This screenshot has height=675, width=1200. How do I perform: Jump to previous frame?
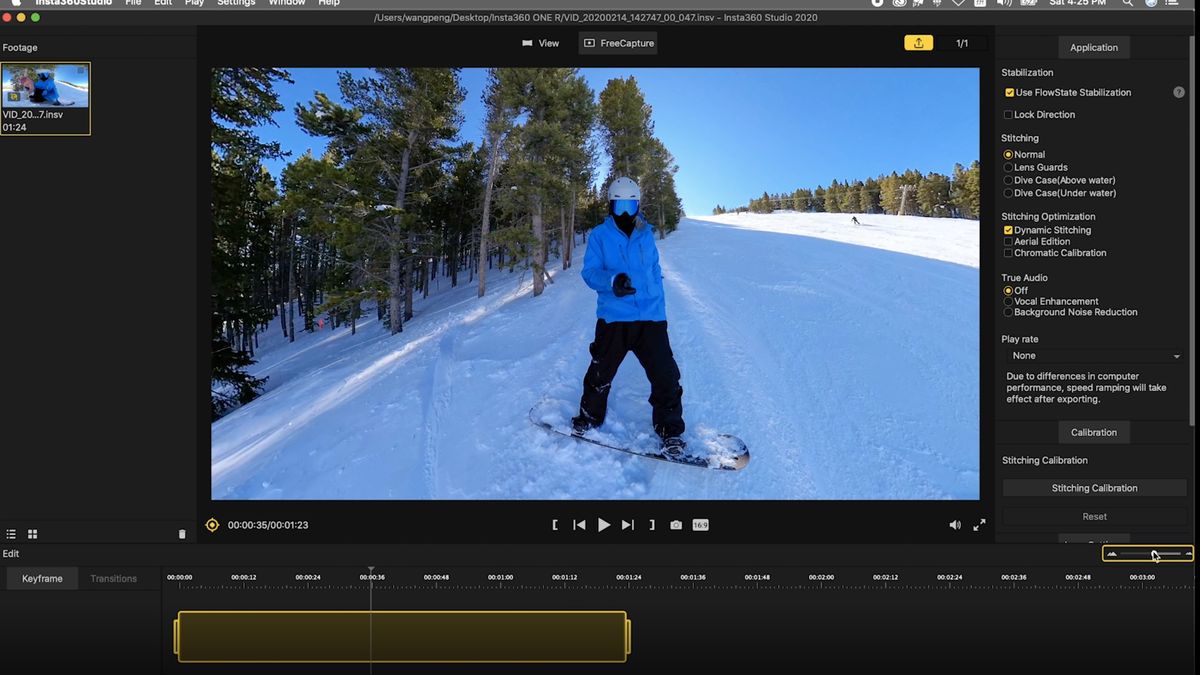579,525
